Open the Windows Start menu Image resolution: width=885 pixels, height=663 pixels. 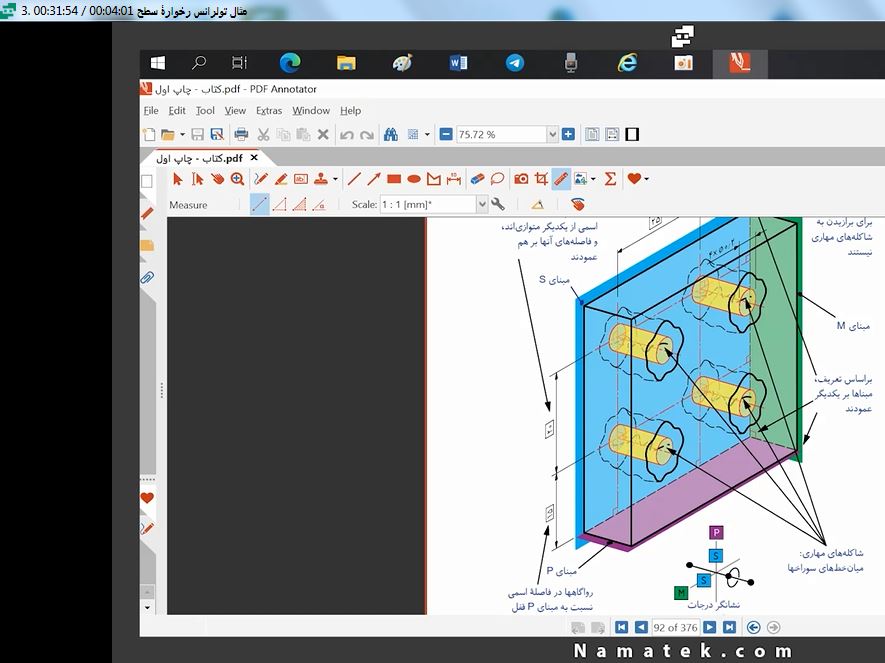[157, 63]
